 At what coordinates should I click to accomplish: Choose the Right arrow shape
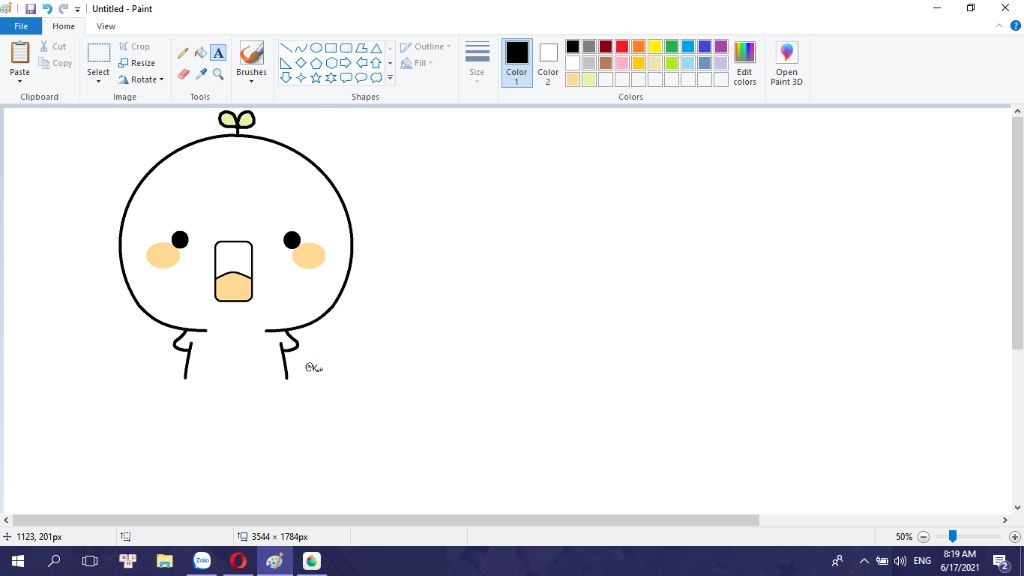click(x=346, y=63)
